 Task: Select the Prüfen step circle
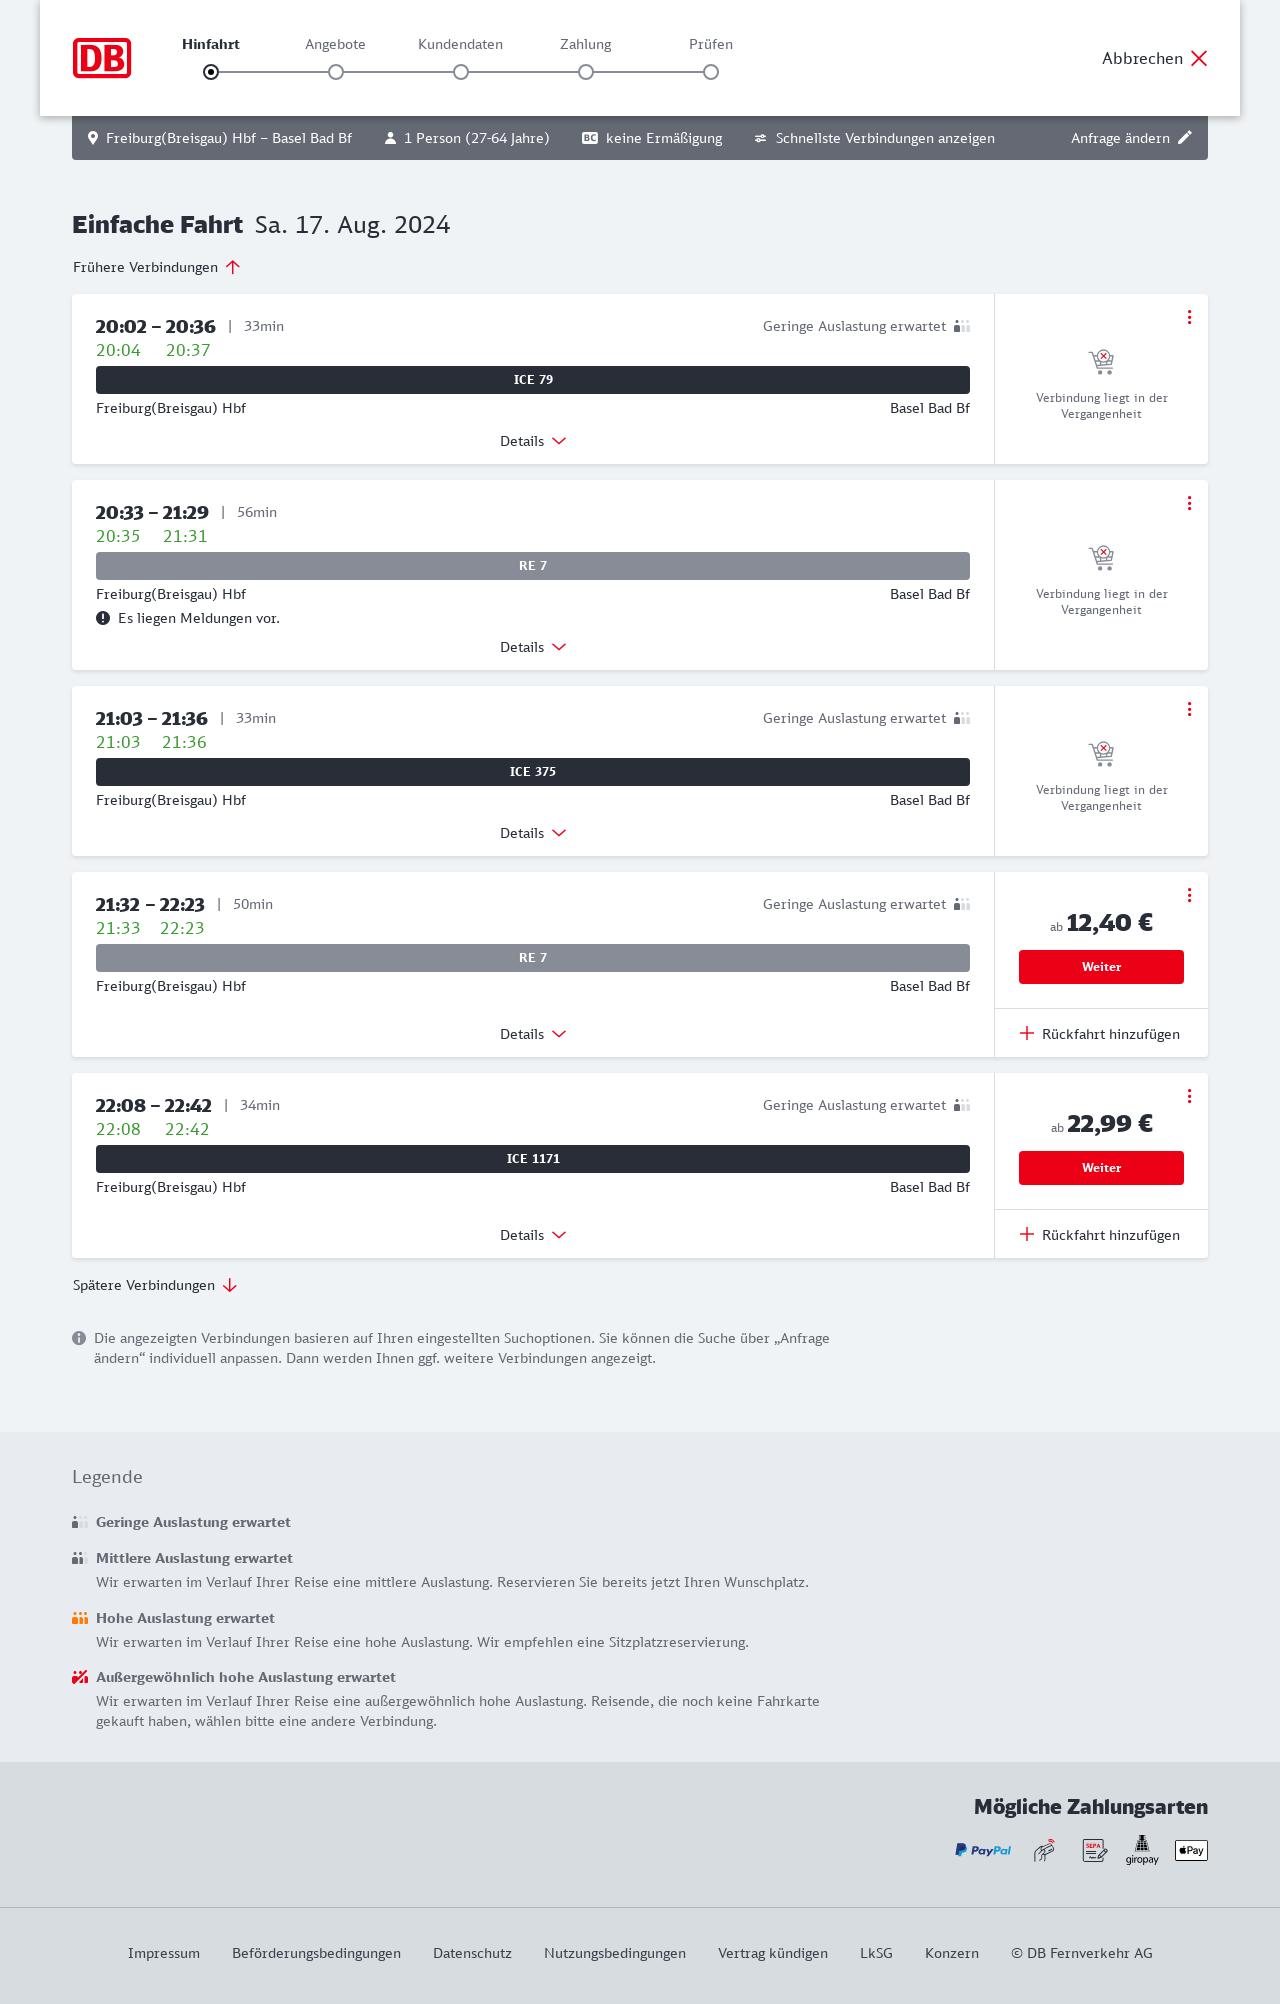pos(711,72)
